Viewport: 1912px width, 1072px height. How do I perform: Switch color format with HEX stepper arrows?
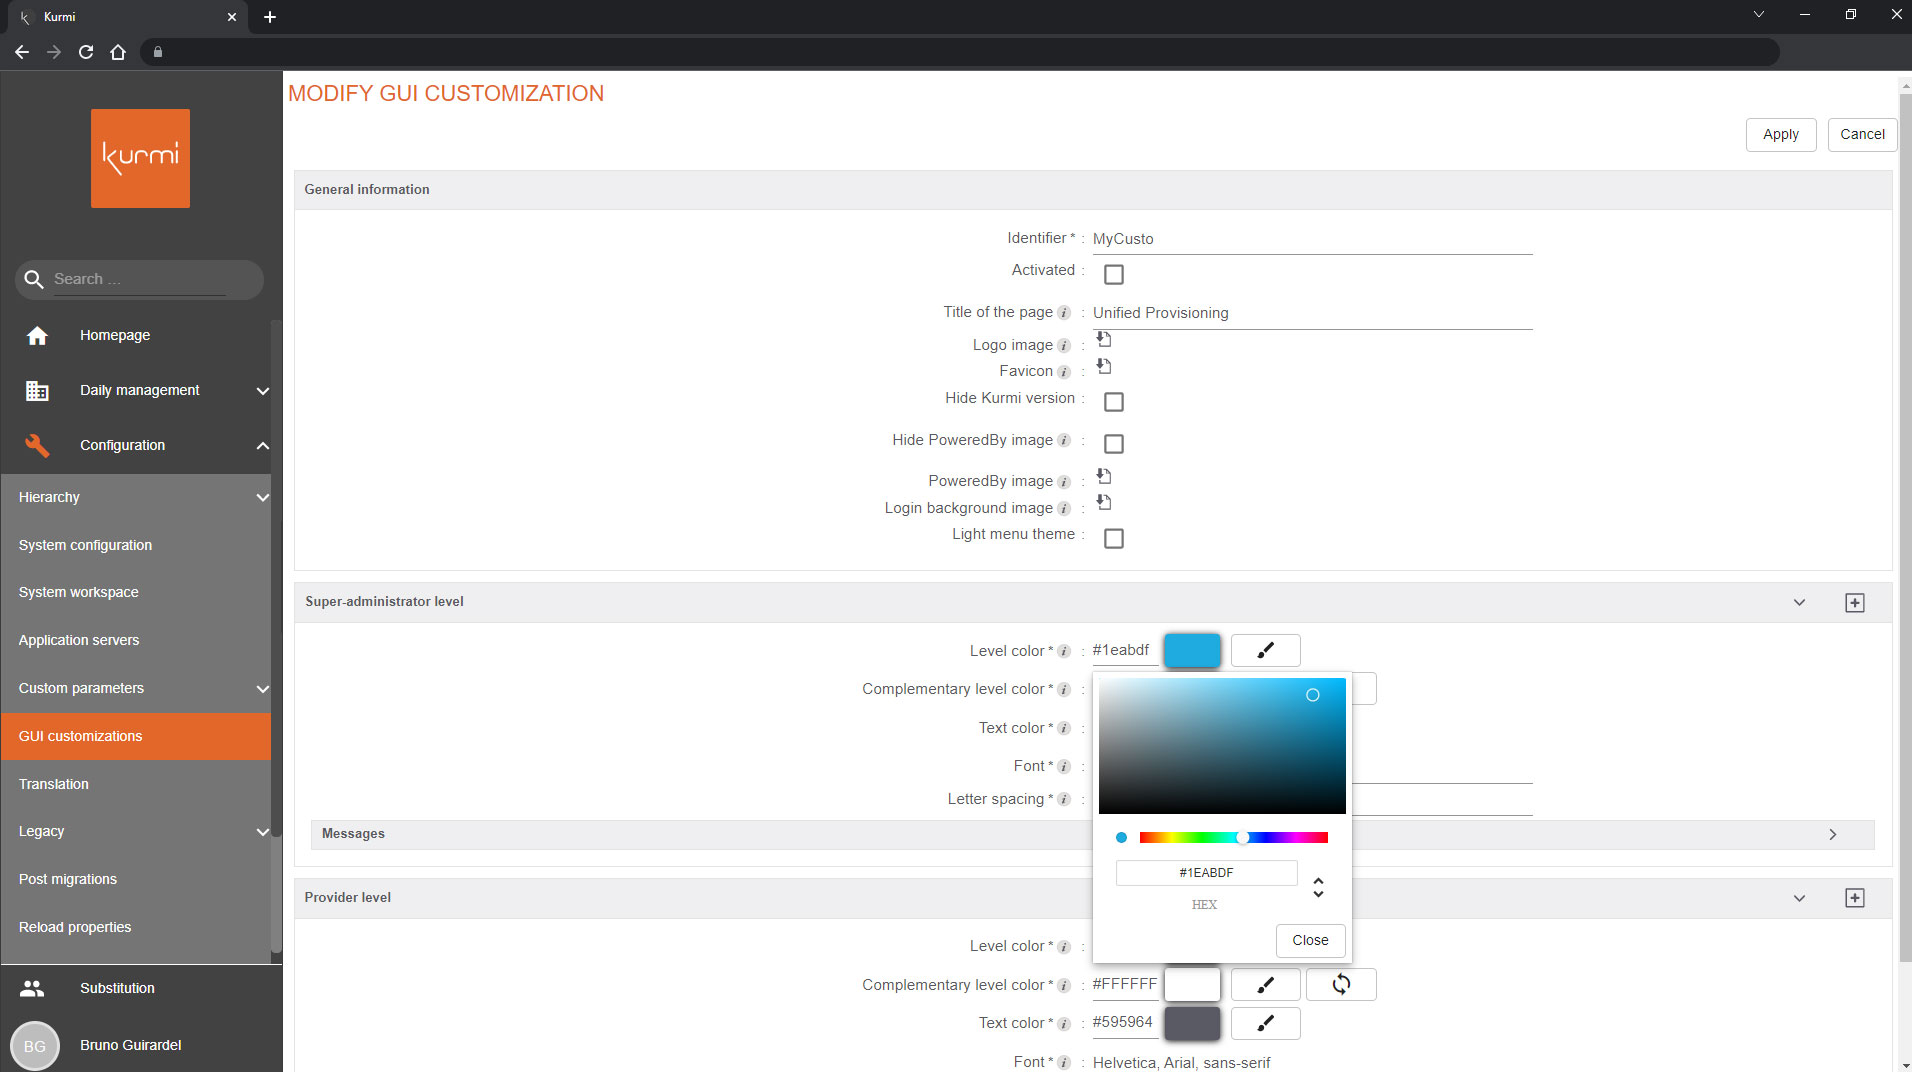pos(1318,887)
